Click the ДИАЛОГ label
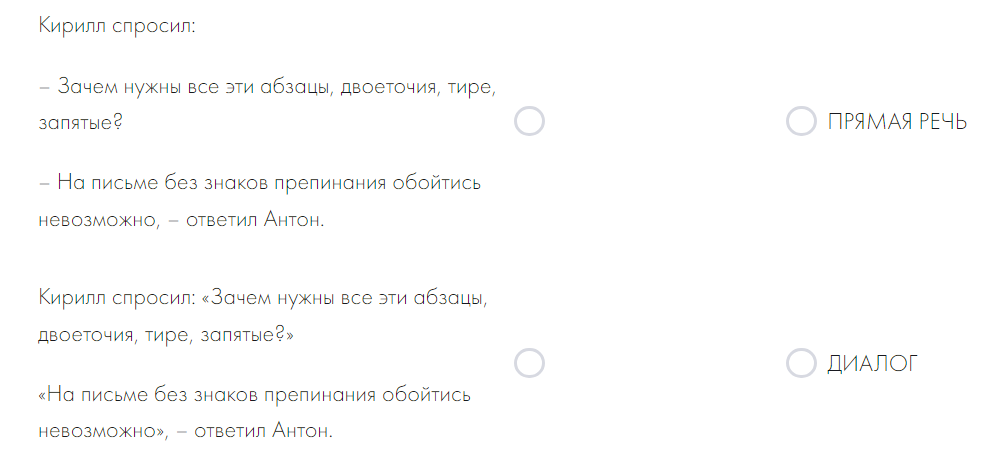 tap(873, 363)
